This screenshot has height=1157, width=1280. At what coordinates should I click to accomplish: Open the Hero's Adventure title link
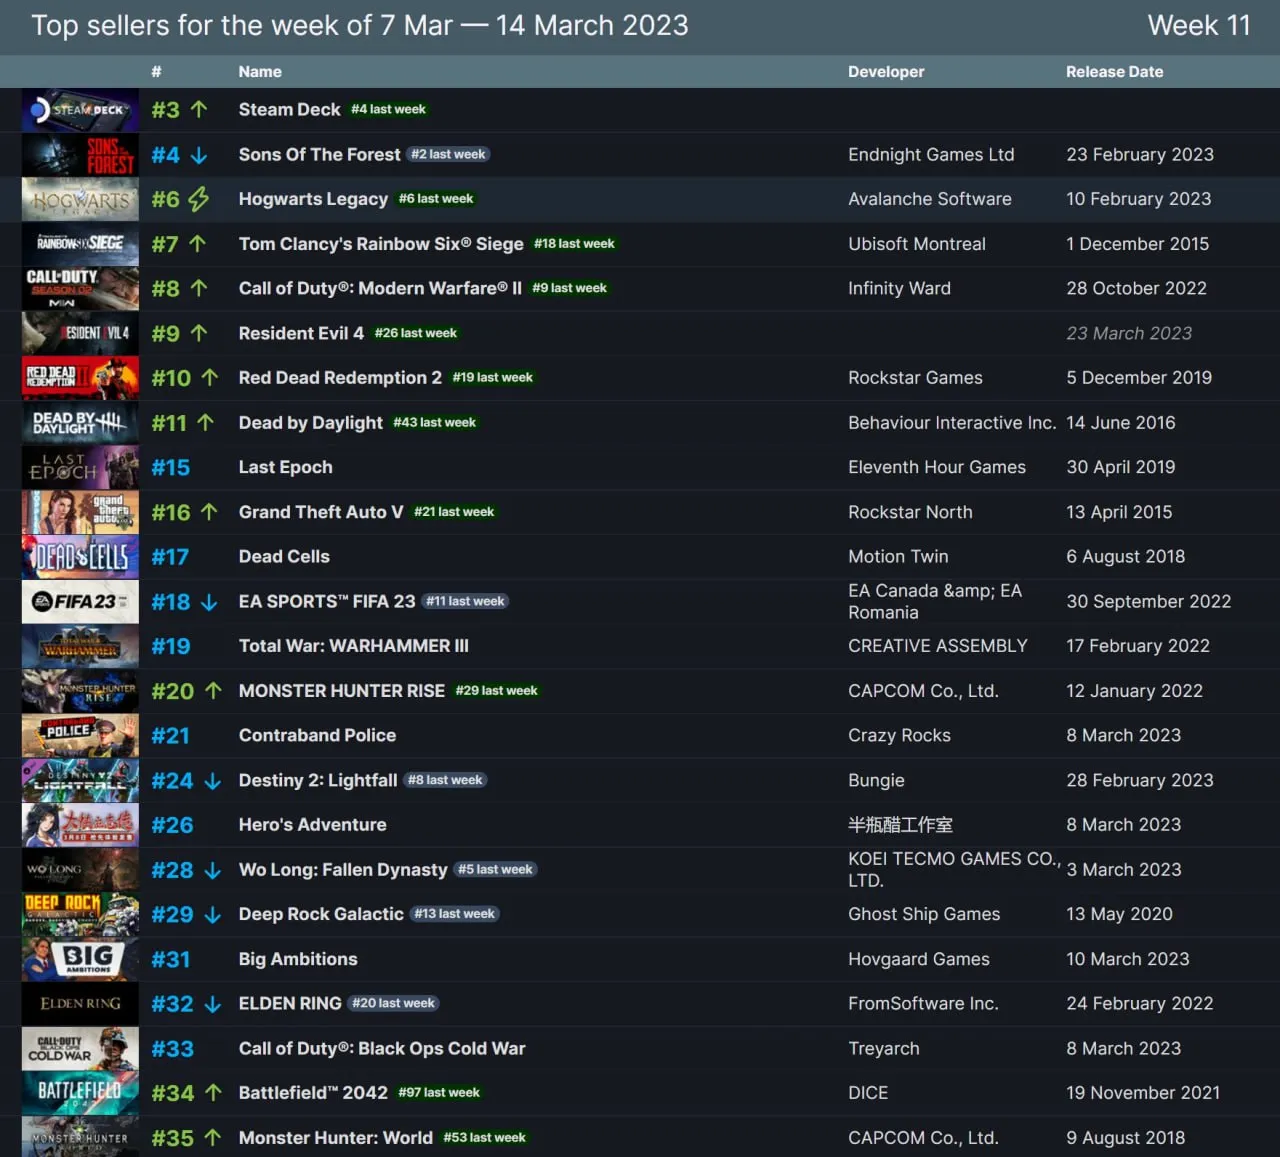click(x=312, y=825)
